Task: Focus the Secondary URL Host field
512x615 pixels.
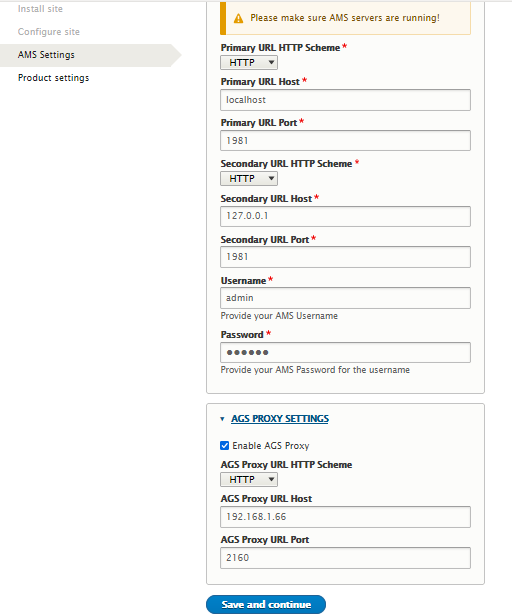Action: [x=345, y=216]
